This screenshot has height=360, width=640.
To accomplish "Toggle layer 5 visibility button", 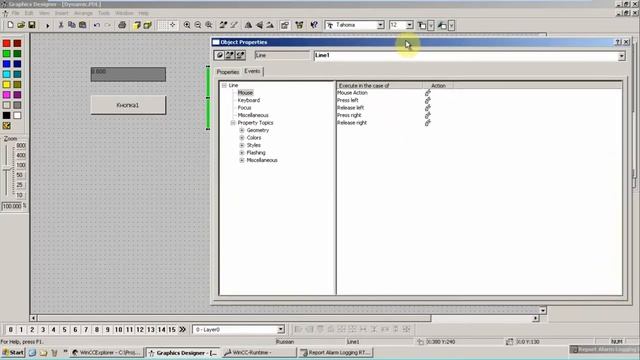I will click(x=64, y=329).
